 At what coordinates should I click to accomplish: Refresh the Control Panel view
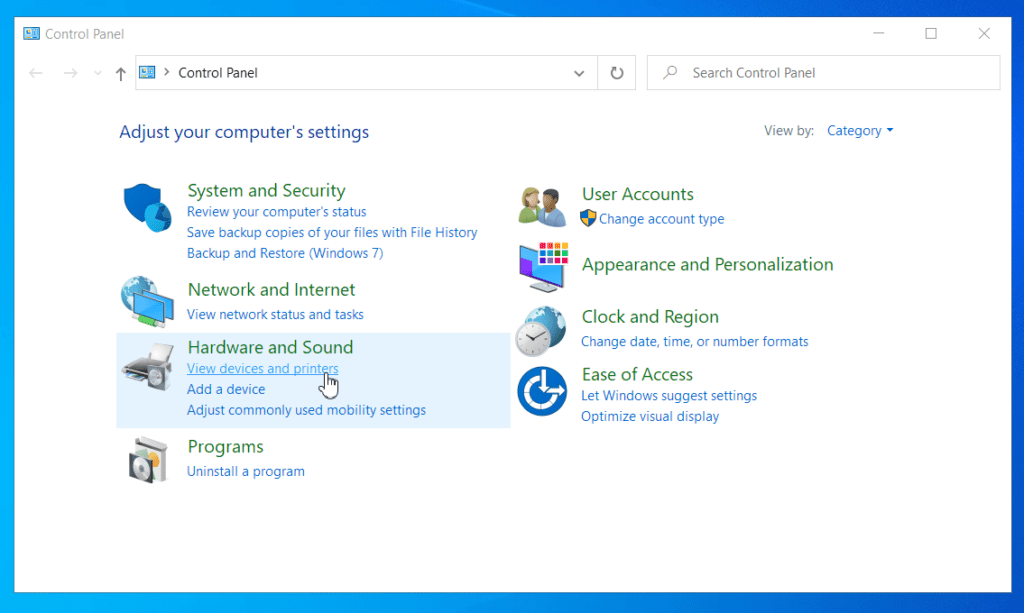[x=617, y=73]
